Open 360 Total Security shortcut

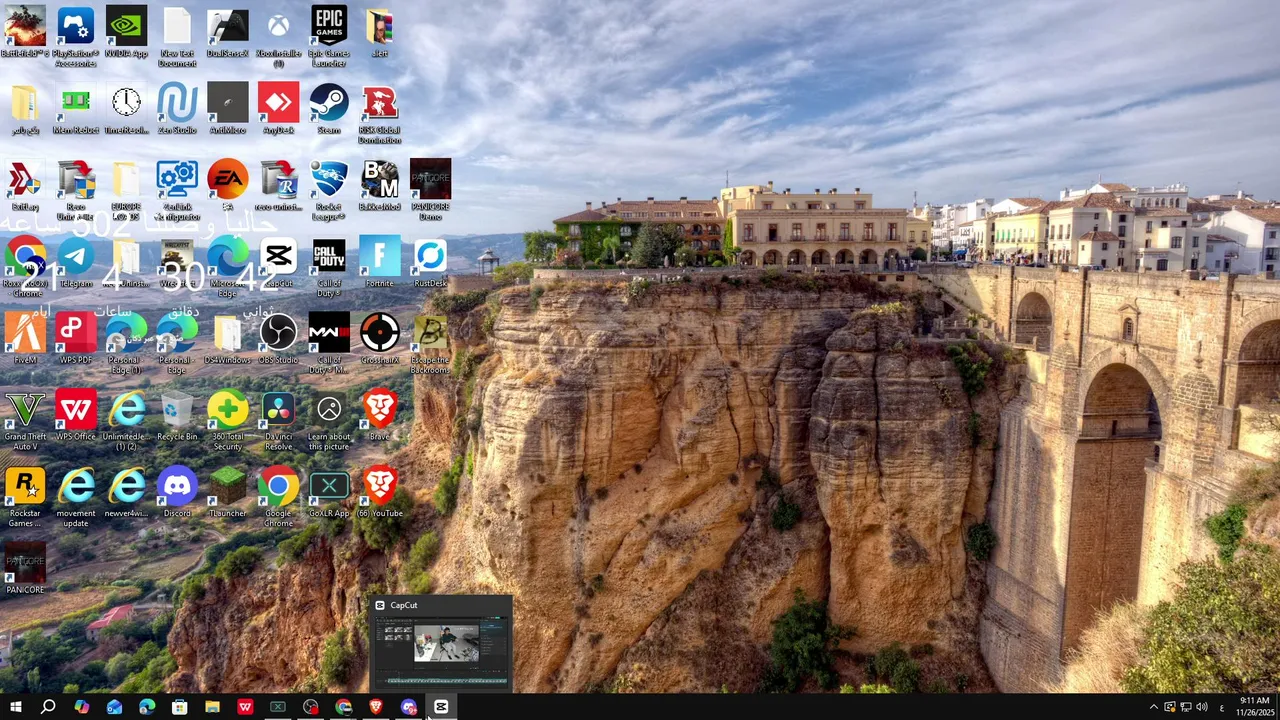pos(228,420)
